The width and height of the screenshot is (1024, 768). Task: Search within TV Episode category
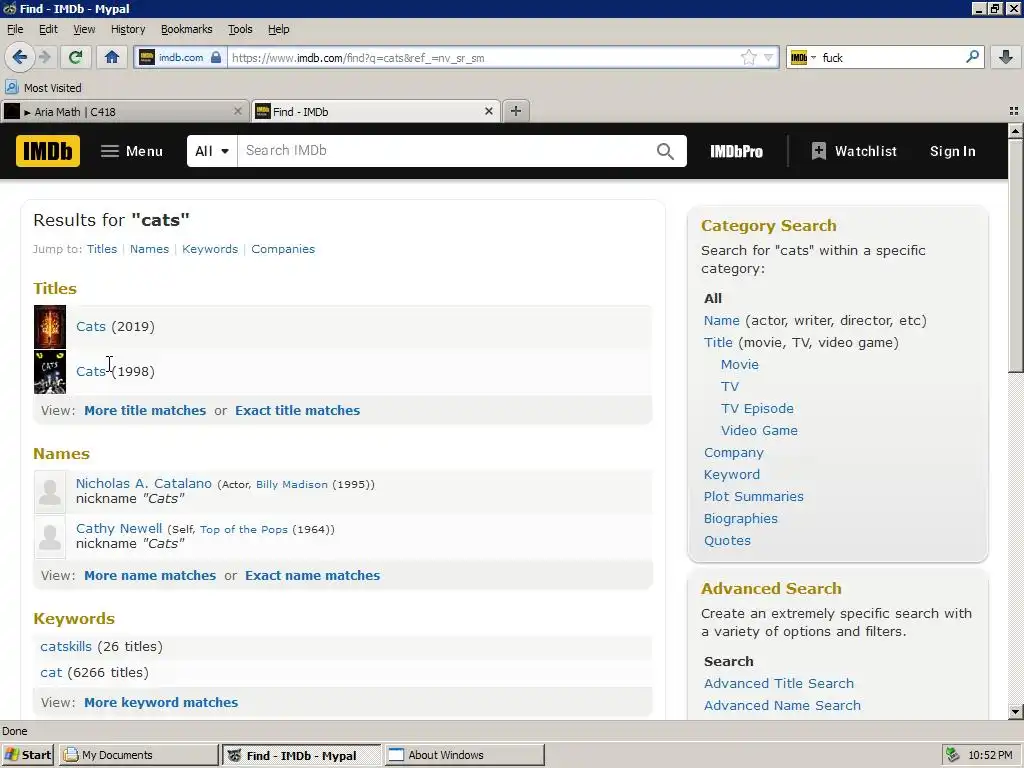pos(757,409)
